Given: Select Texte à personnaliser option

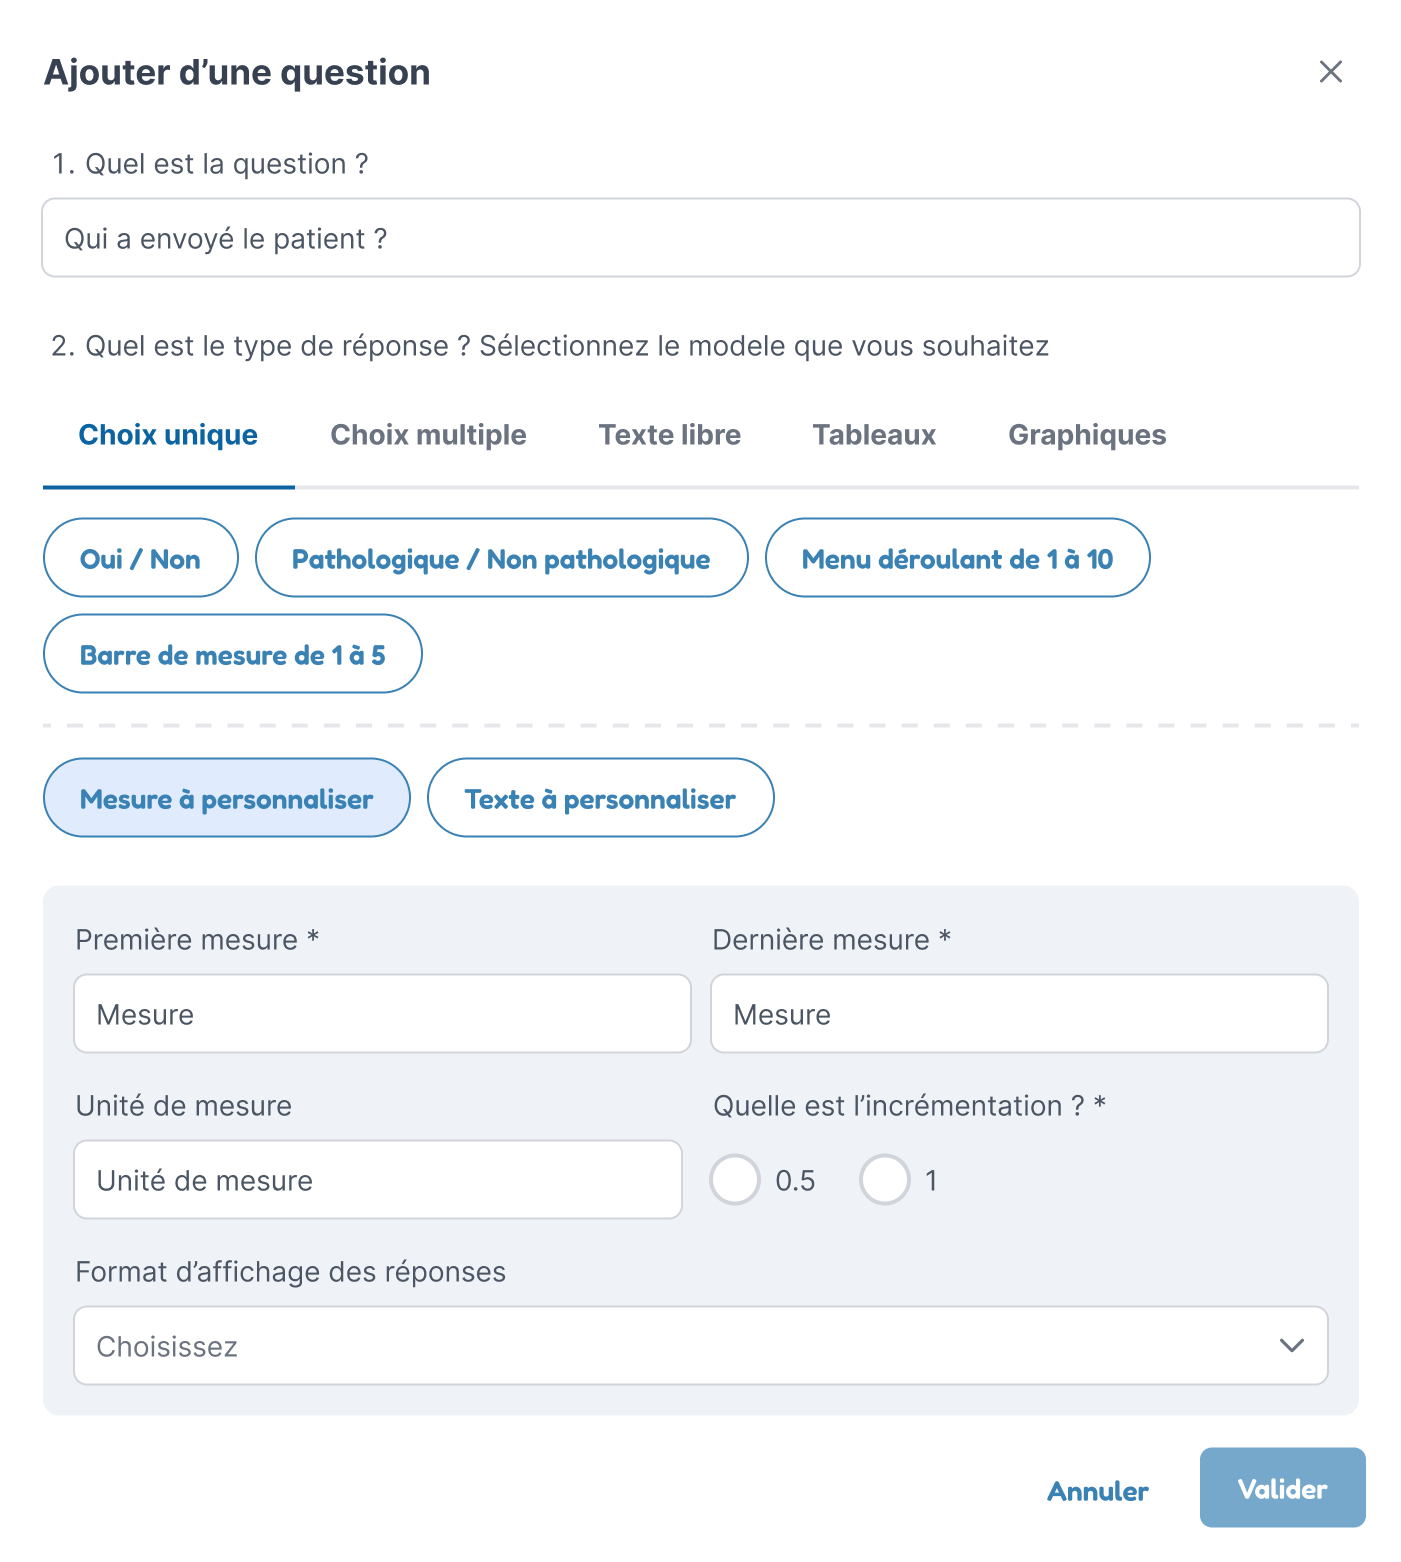Looking at the screenshot, I should (600, 798).
